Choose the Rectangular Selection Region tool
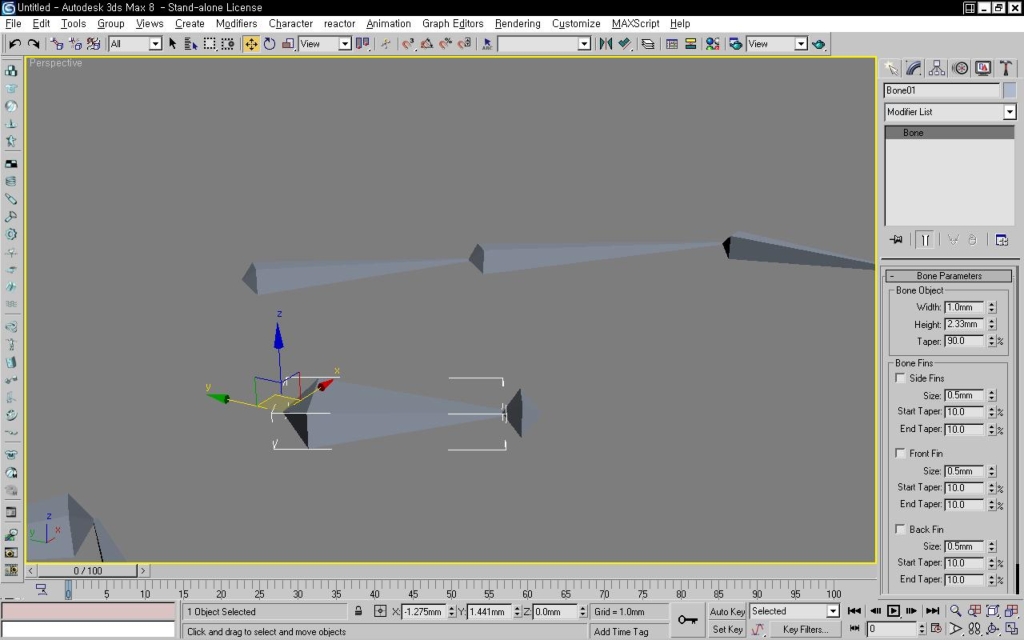Image resolution: width=1024 pixels, height=640 pixels. click(x=209, y=44)
